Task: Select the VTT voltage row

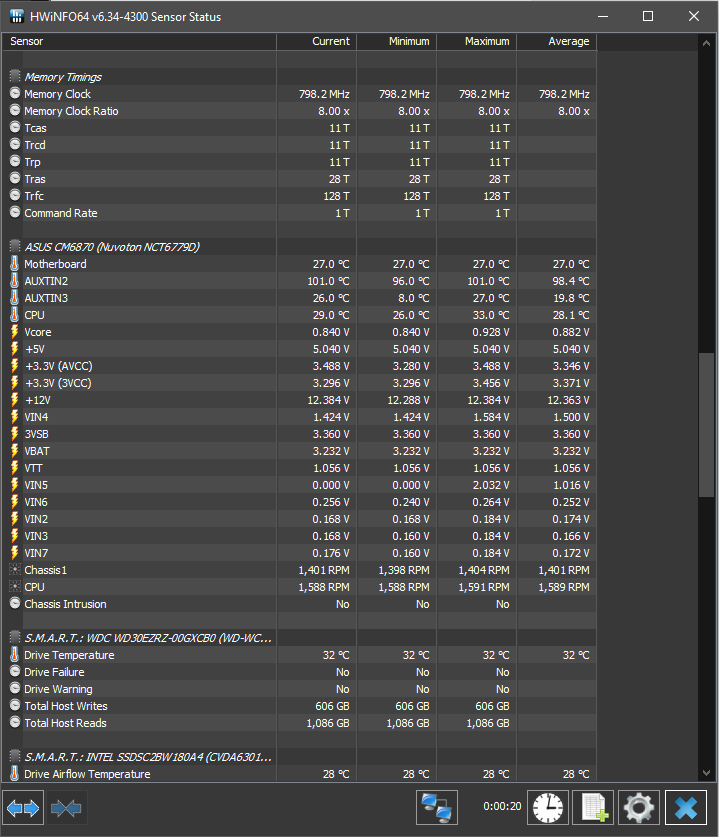Action: pyautogui.click(x=299, y=468)
